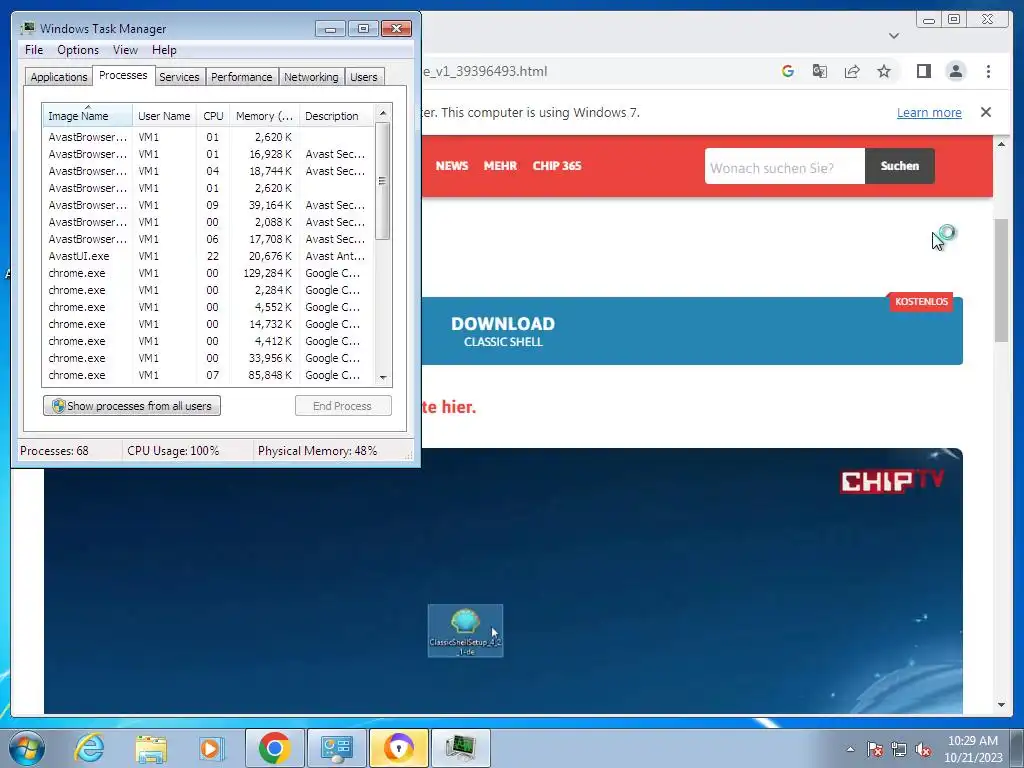Open Action Center flag tray icon

[x=875, y=749]
